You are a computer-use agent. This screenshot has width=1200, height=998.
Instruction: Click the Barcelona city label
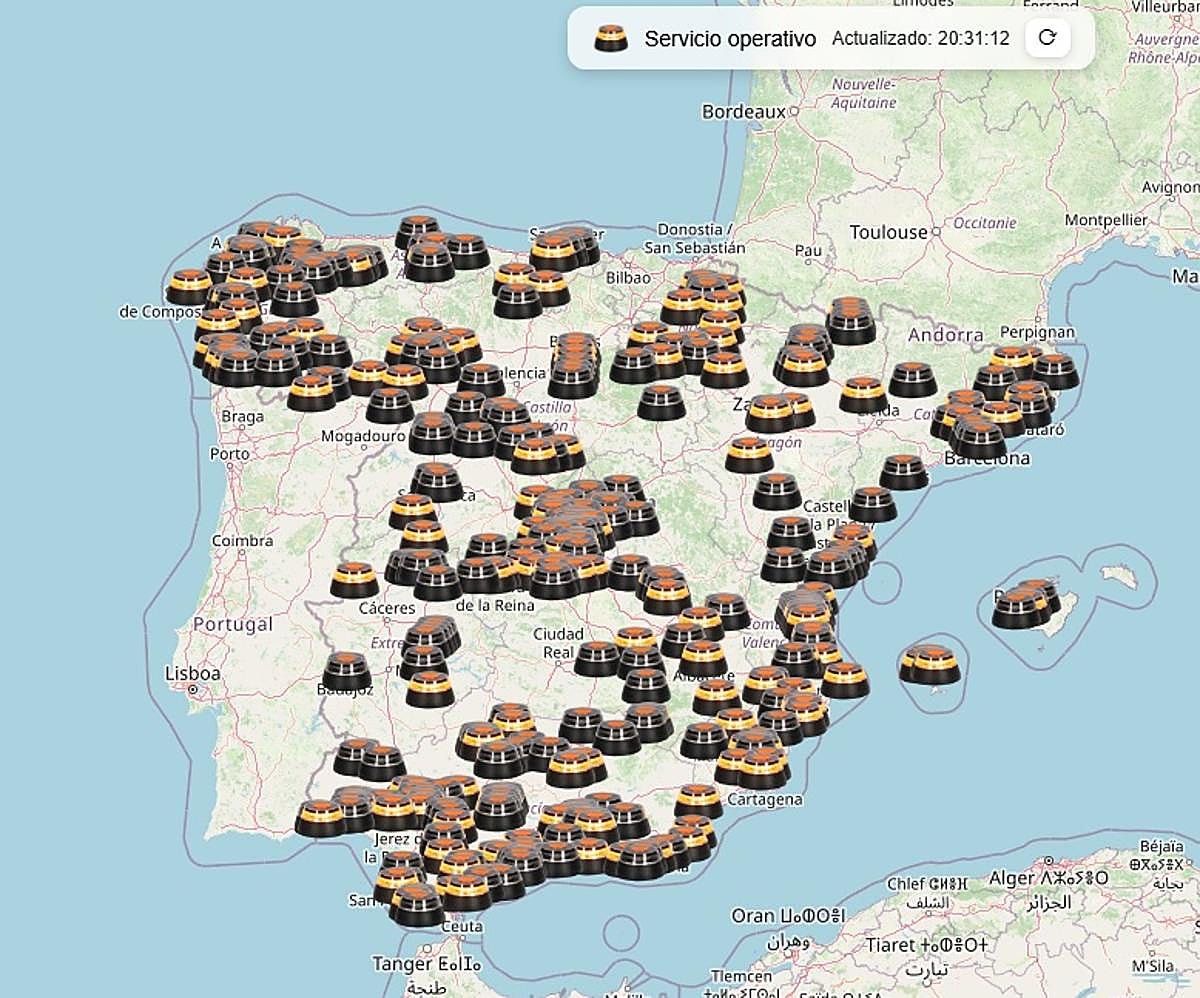tap(987, 459)
